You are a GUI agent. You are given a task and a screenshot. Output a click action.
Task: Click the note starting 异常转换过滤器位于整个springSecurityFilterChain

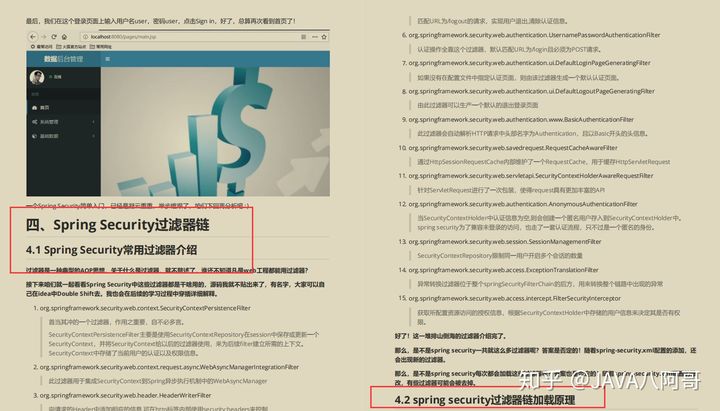pyautogui.click(x=540, y=284)
